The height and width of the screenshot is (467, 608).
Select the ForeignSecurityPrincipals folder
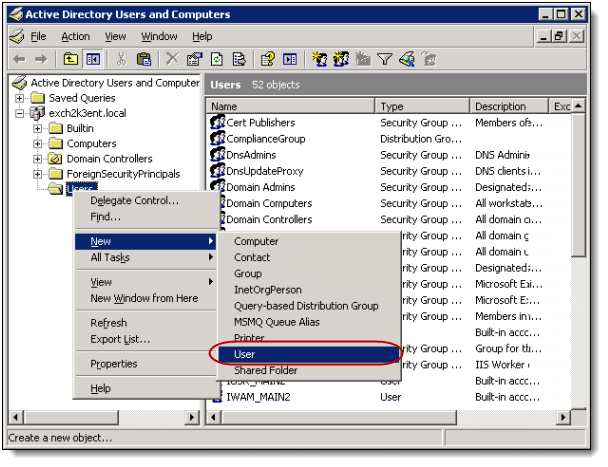[x=122, y=174]
